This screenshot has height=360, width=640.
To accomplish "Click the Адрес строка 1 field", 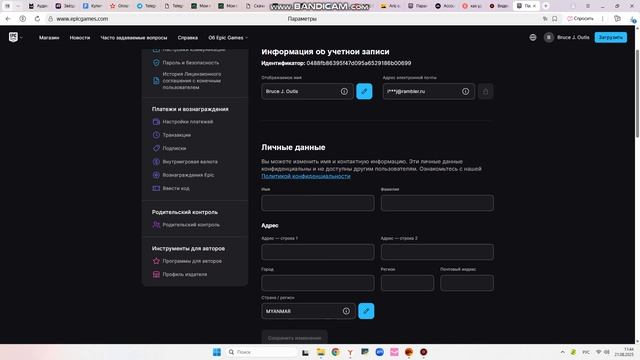I will (318, 252).
